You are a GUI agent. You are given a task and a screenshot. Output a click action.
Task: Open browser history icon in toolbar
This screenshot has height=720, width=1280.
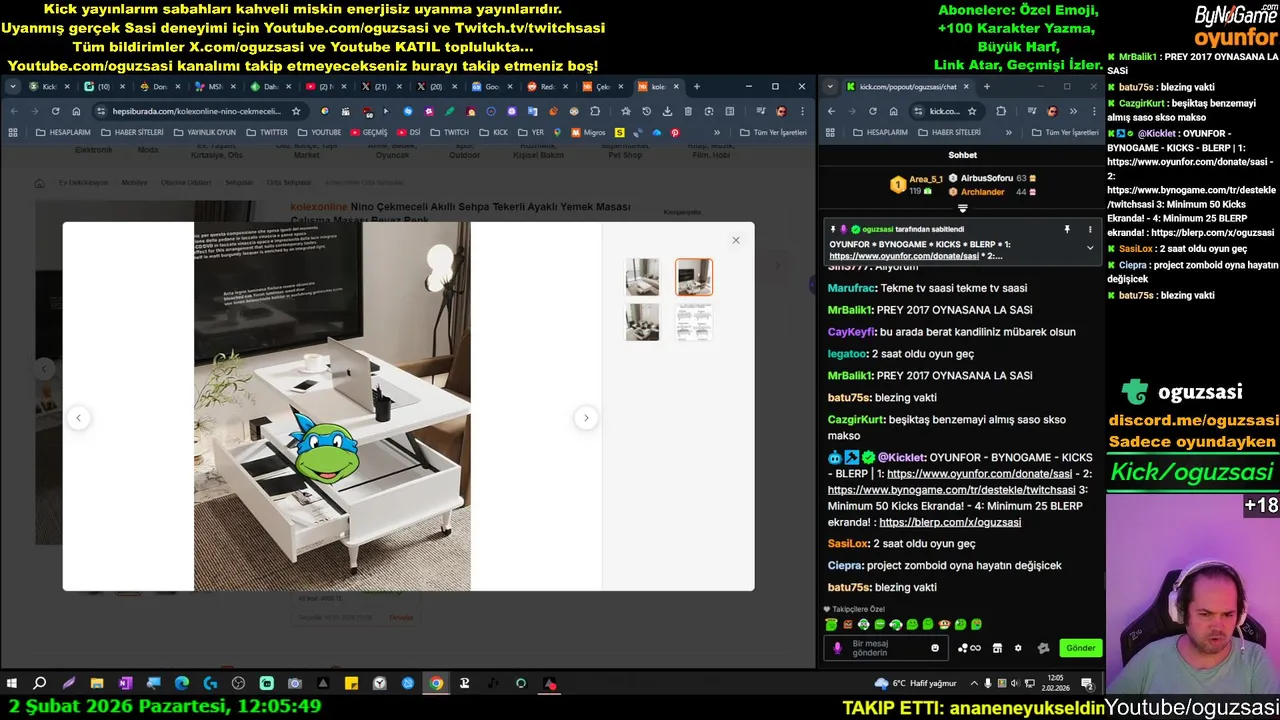pyautogui.click(x=646, y=111)
